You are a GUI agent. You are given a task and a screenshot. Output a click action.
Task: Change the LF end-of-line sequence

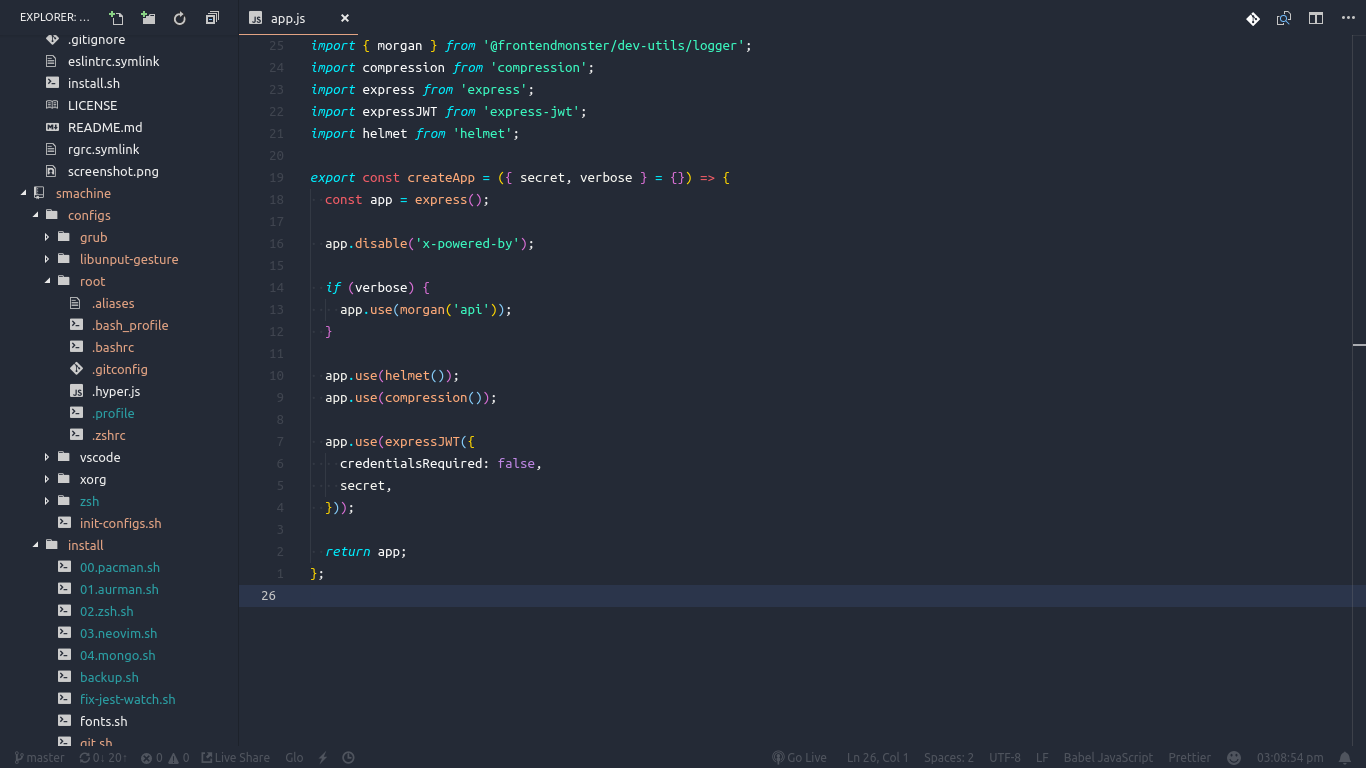1042,758
